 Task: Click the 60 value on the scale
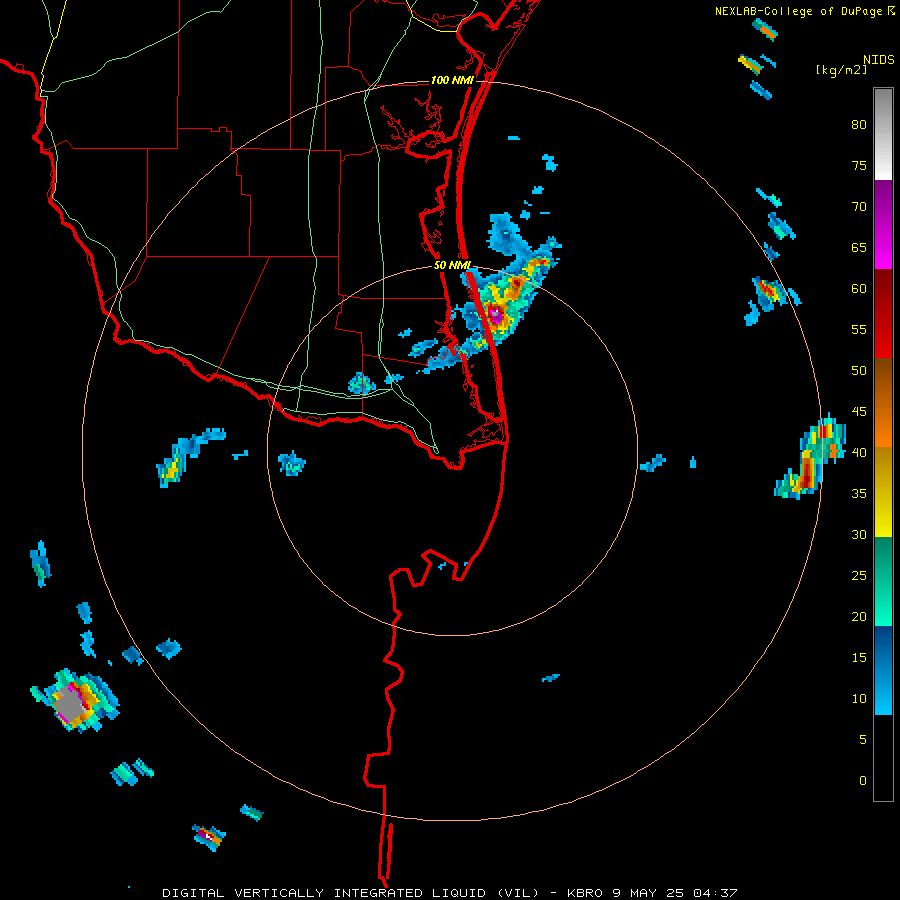point(859,289)
